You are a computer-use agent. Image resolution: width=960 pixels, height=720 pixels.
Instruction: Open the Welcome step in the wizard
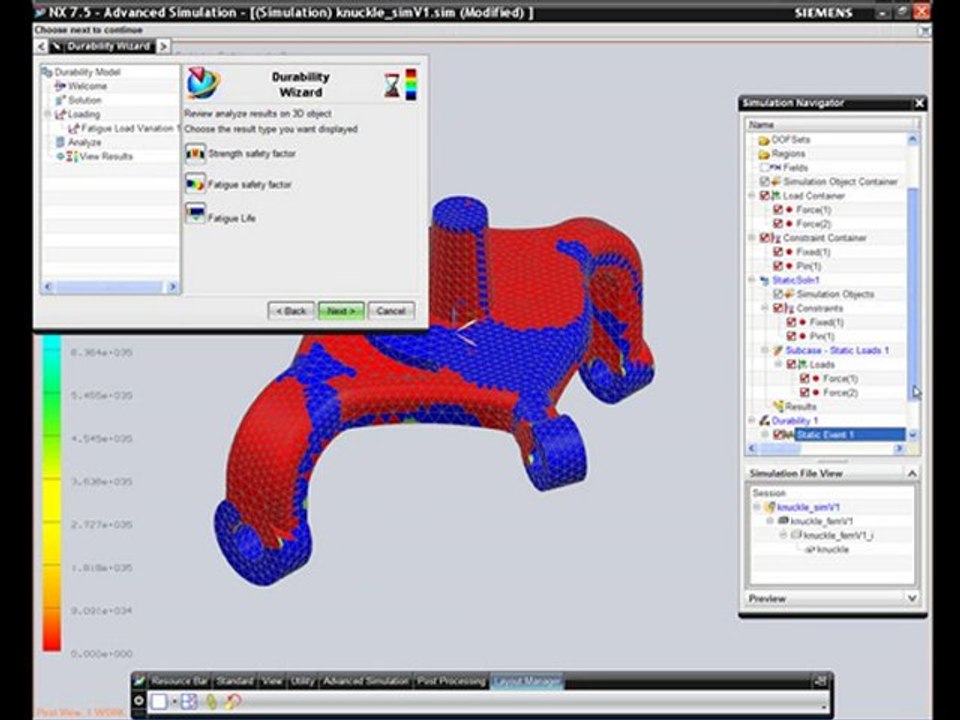(87, 86)
